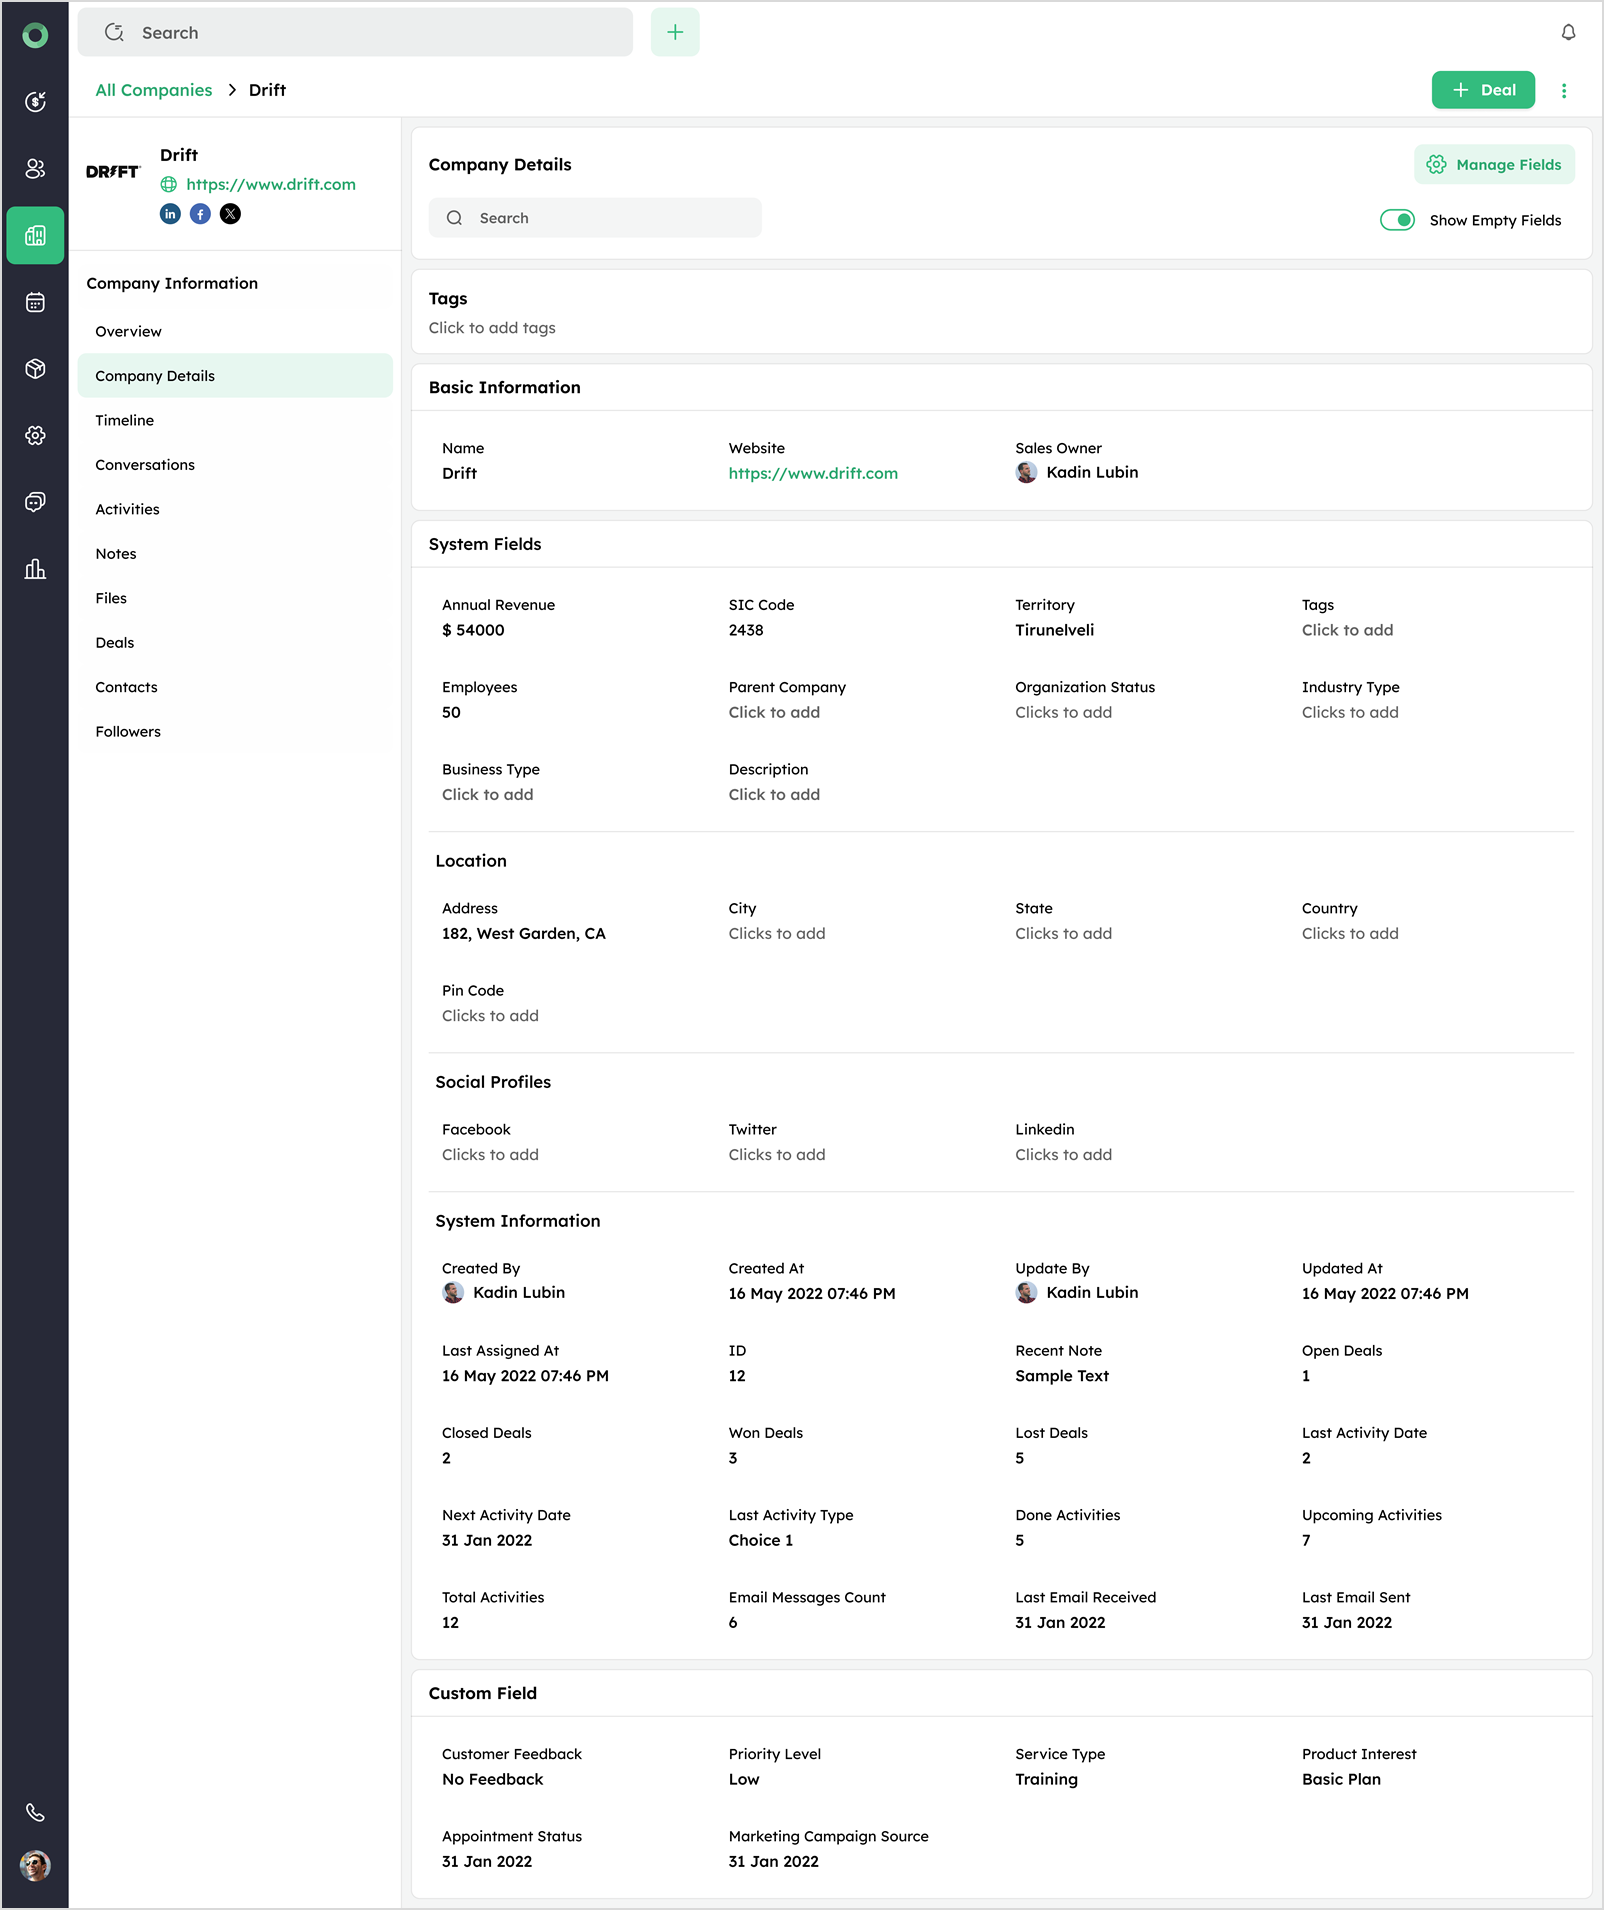
Task: Open Drift's Facebook profile icon
Action: coord(200,214)
